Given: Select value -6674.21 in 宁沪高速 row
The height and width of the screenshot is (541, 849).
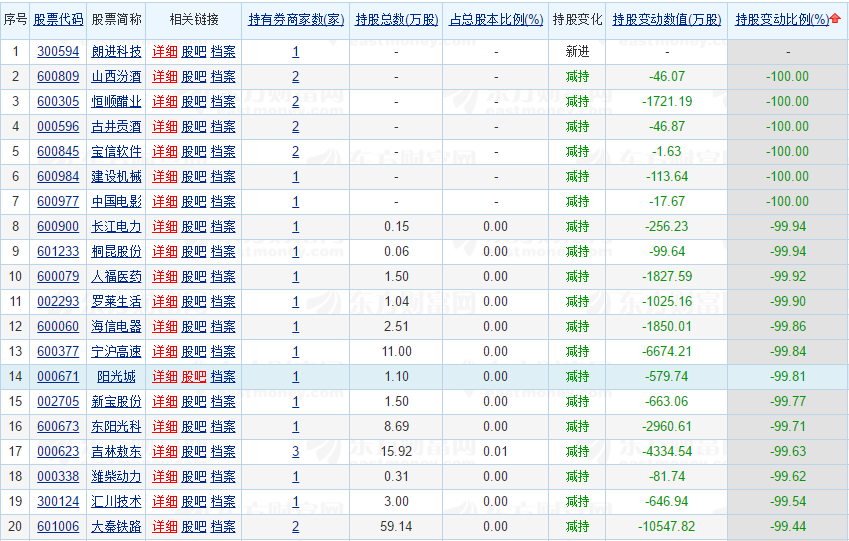Looking at the screenshot, I should pyautogui.click(x=667, y=351).
